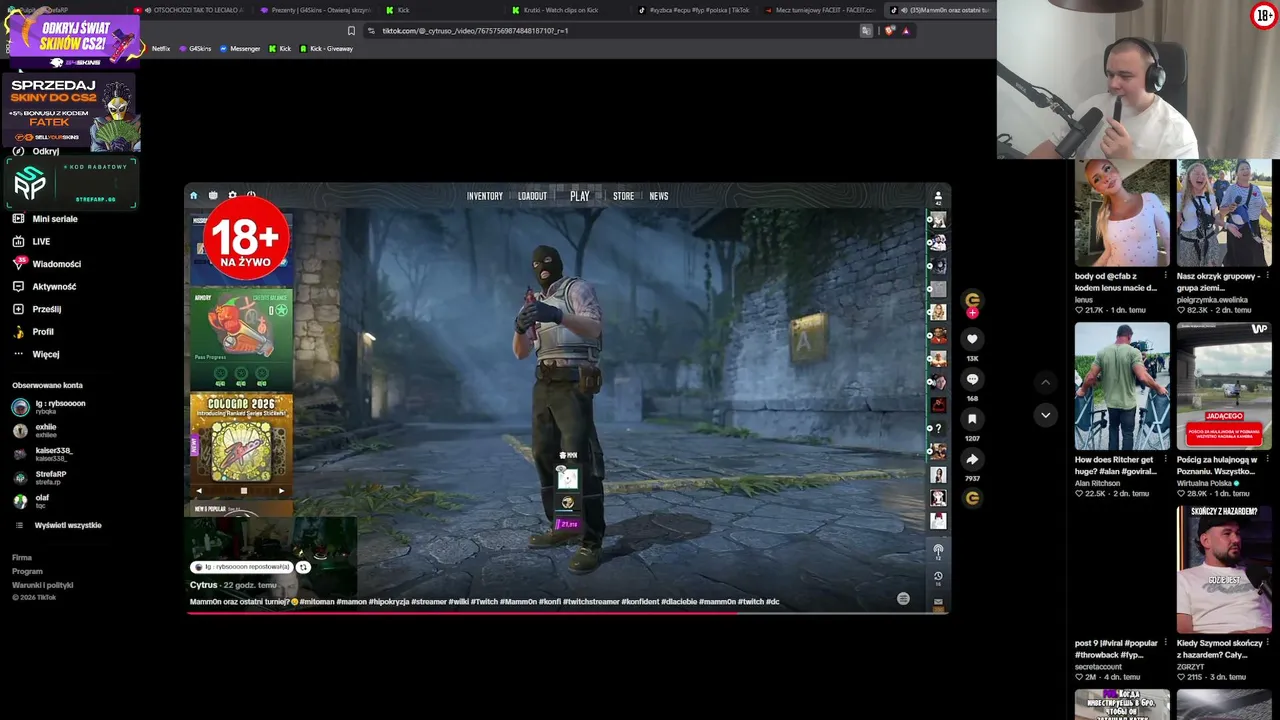
Task: Go to the previous video with the up chevron
Action: click(x=1045, y=382)
